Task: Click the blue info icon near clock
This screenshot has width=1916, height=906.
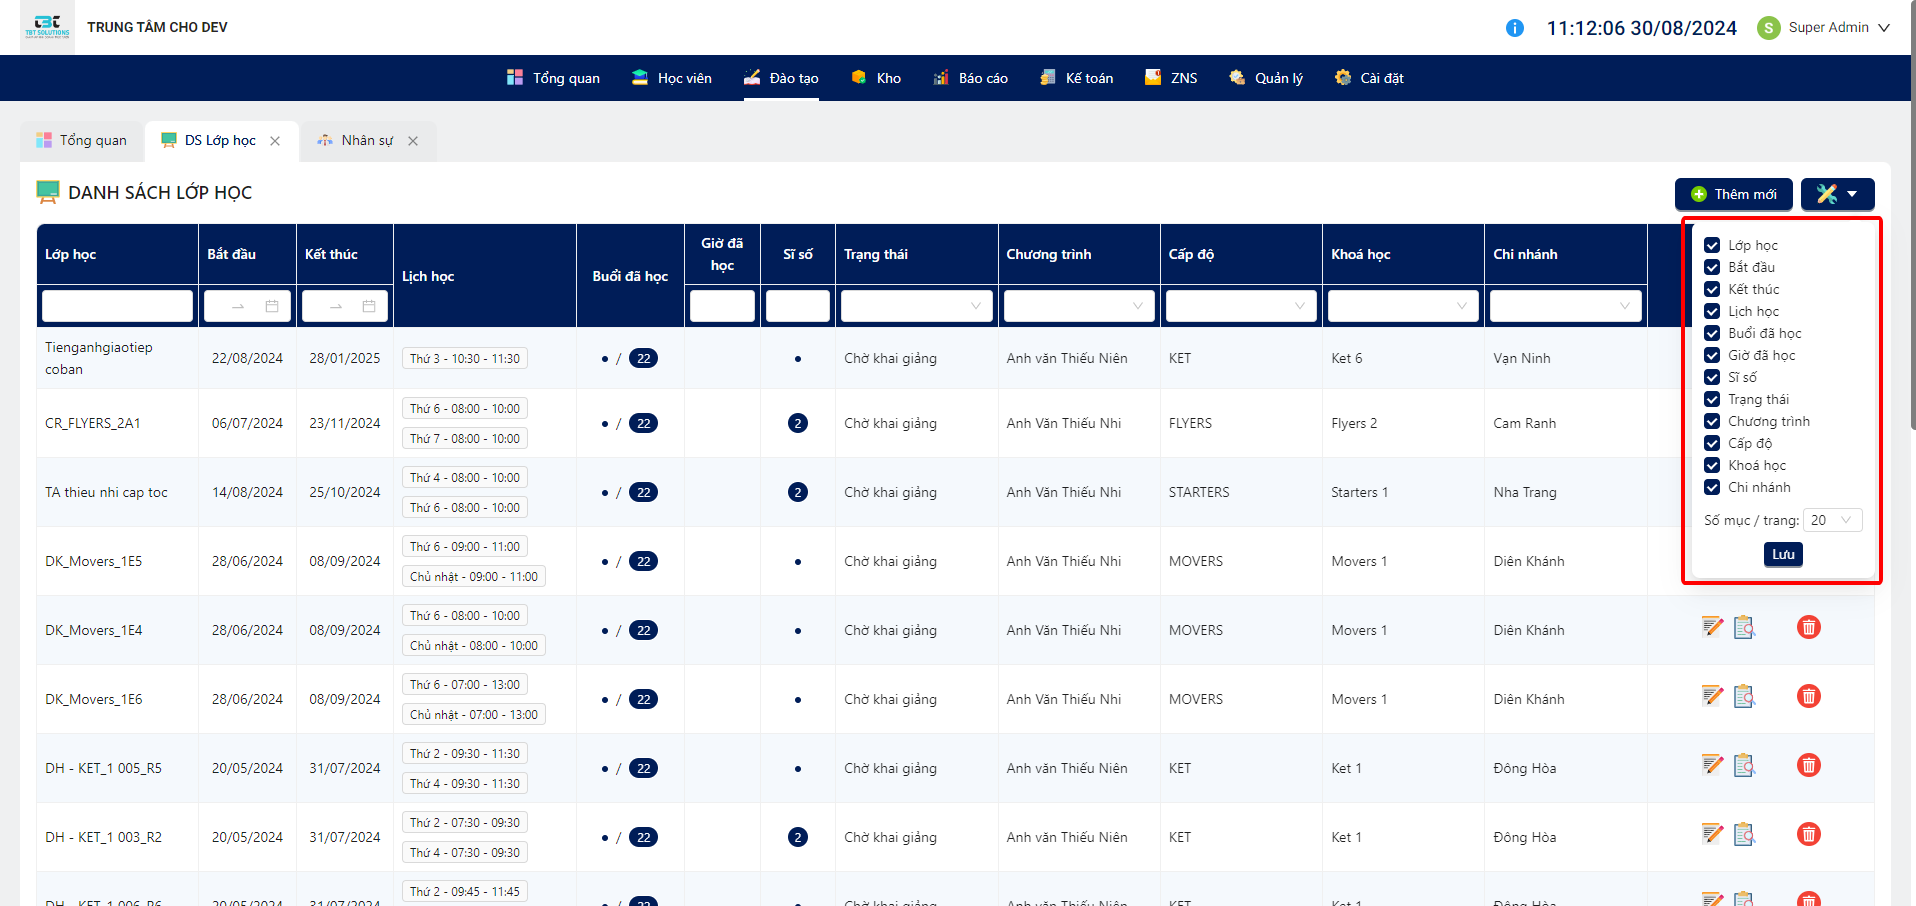Action: (x=1515, y=28)
